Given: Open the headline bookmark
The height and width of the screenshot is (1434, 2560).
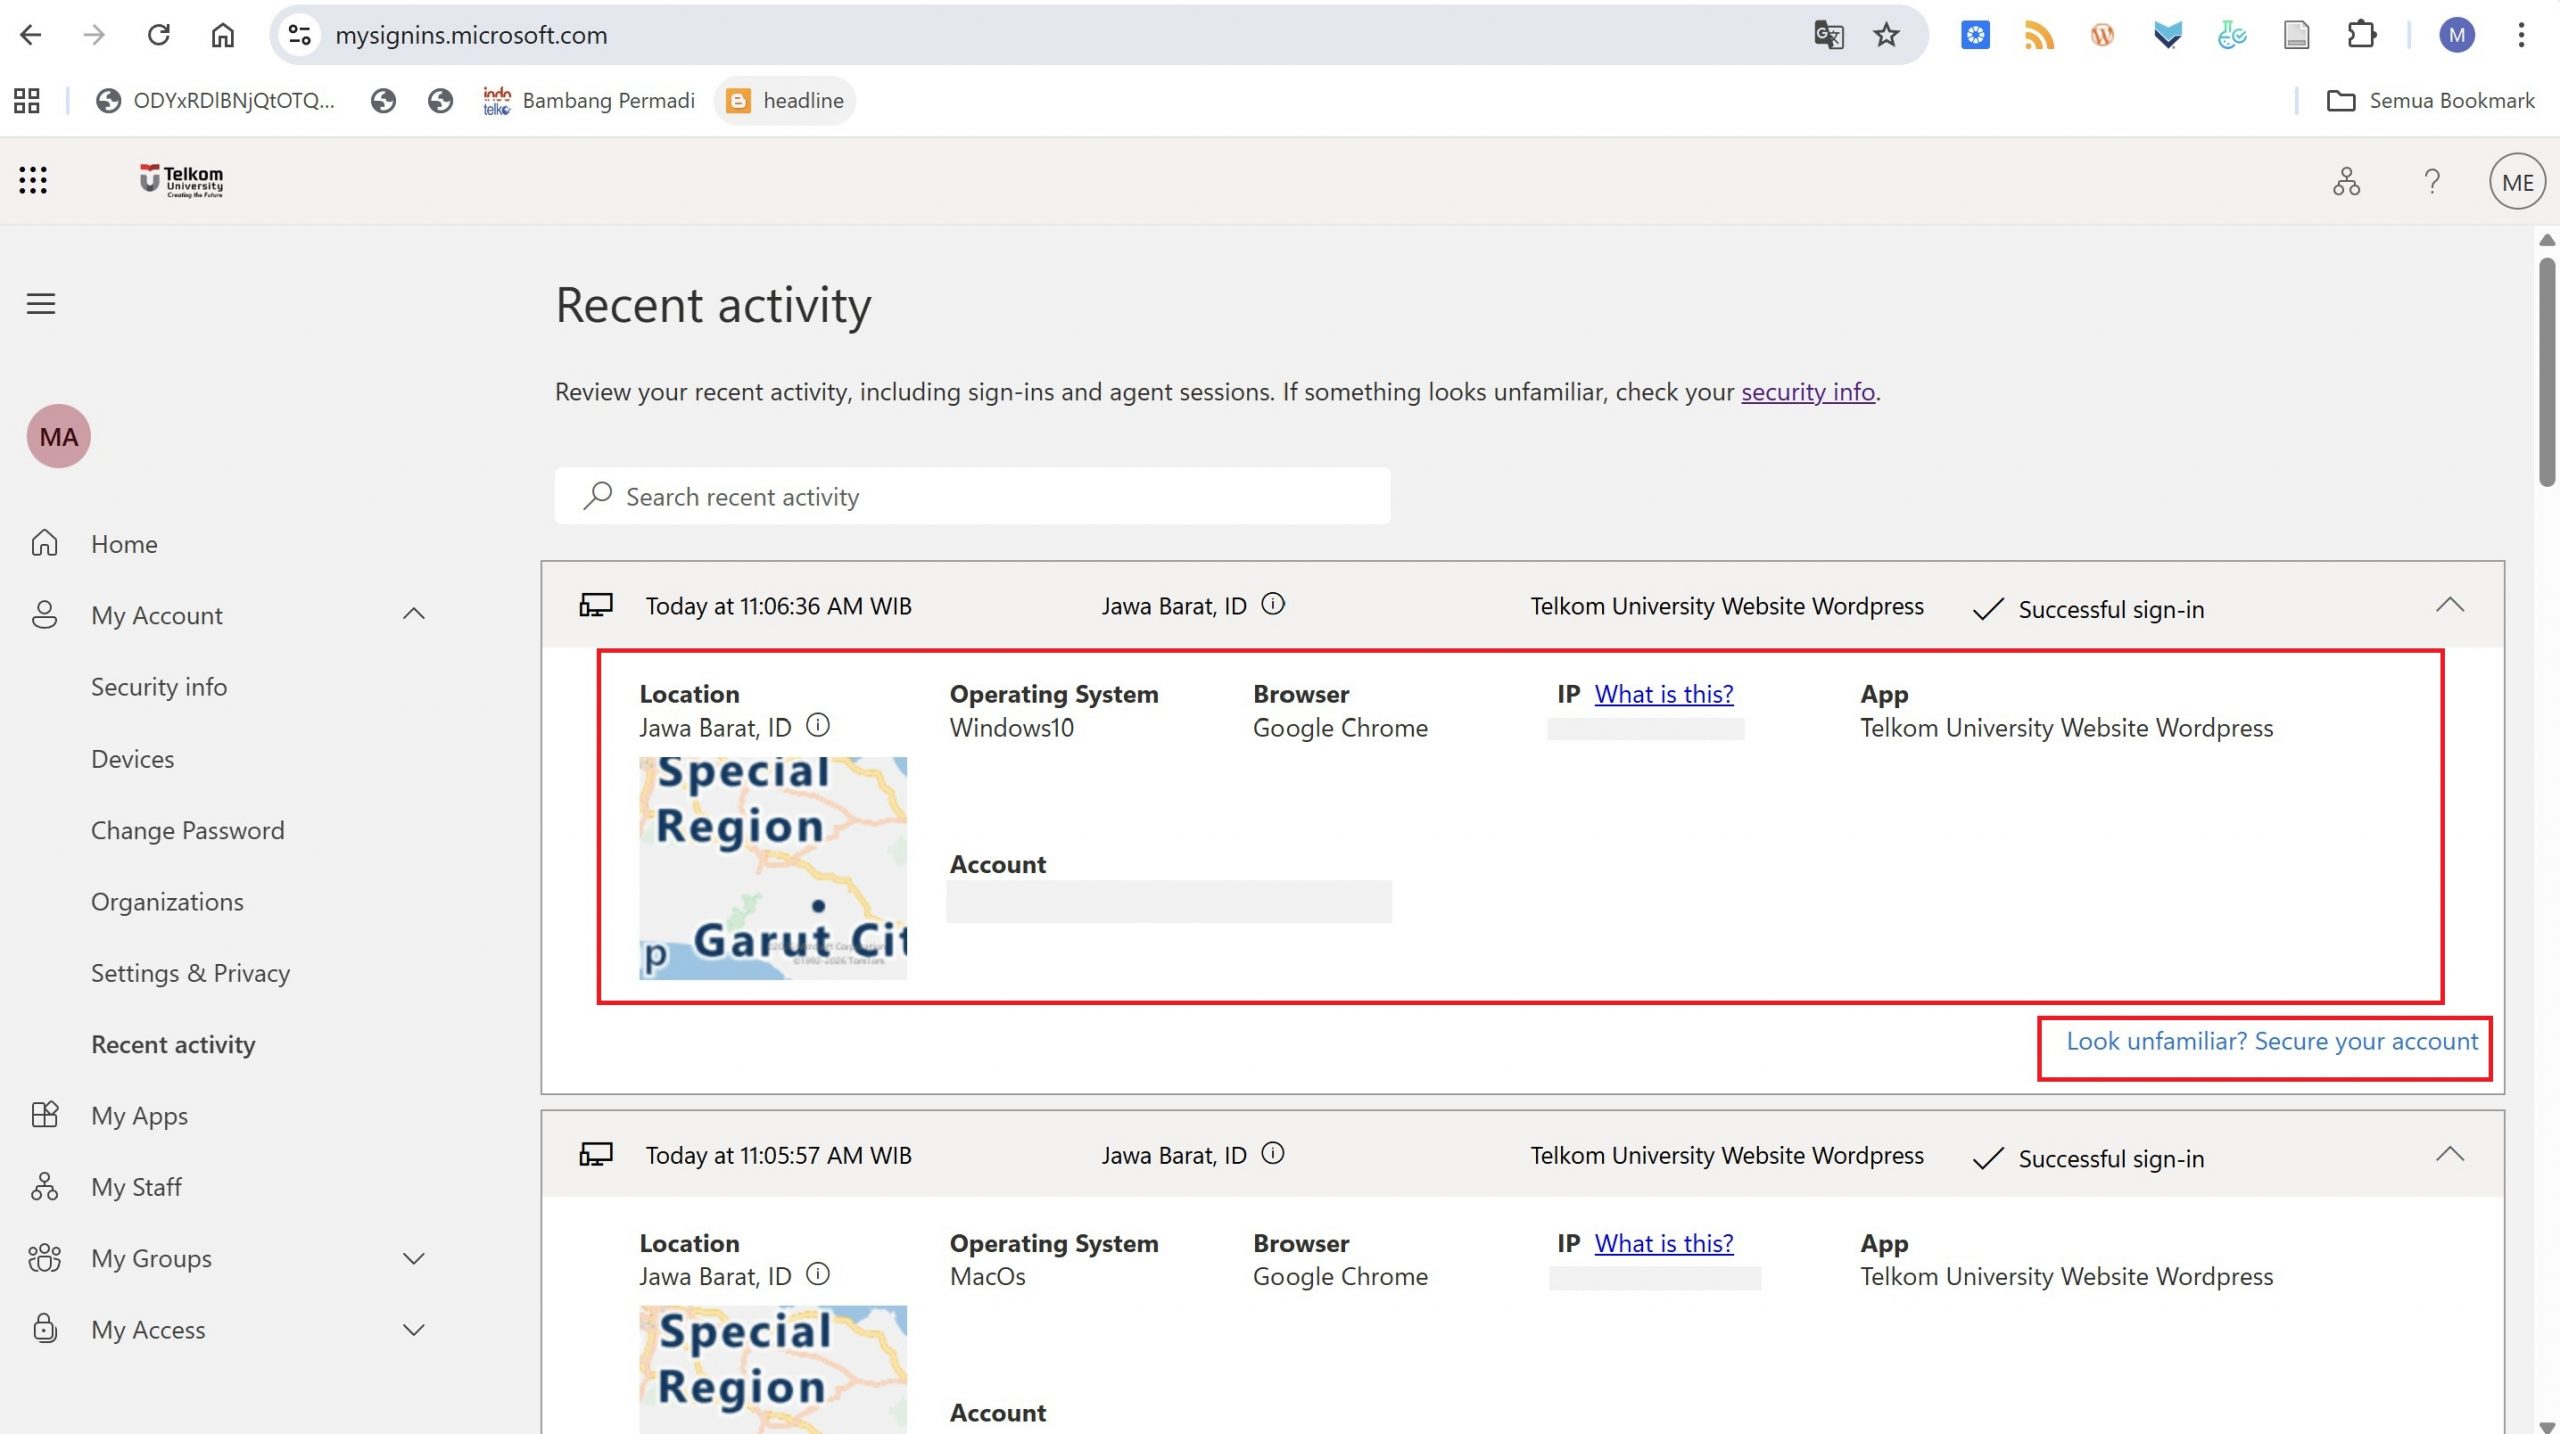Looking at the screenshot, I should (785, 100).
